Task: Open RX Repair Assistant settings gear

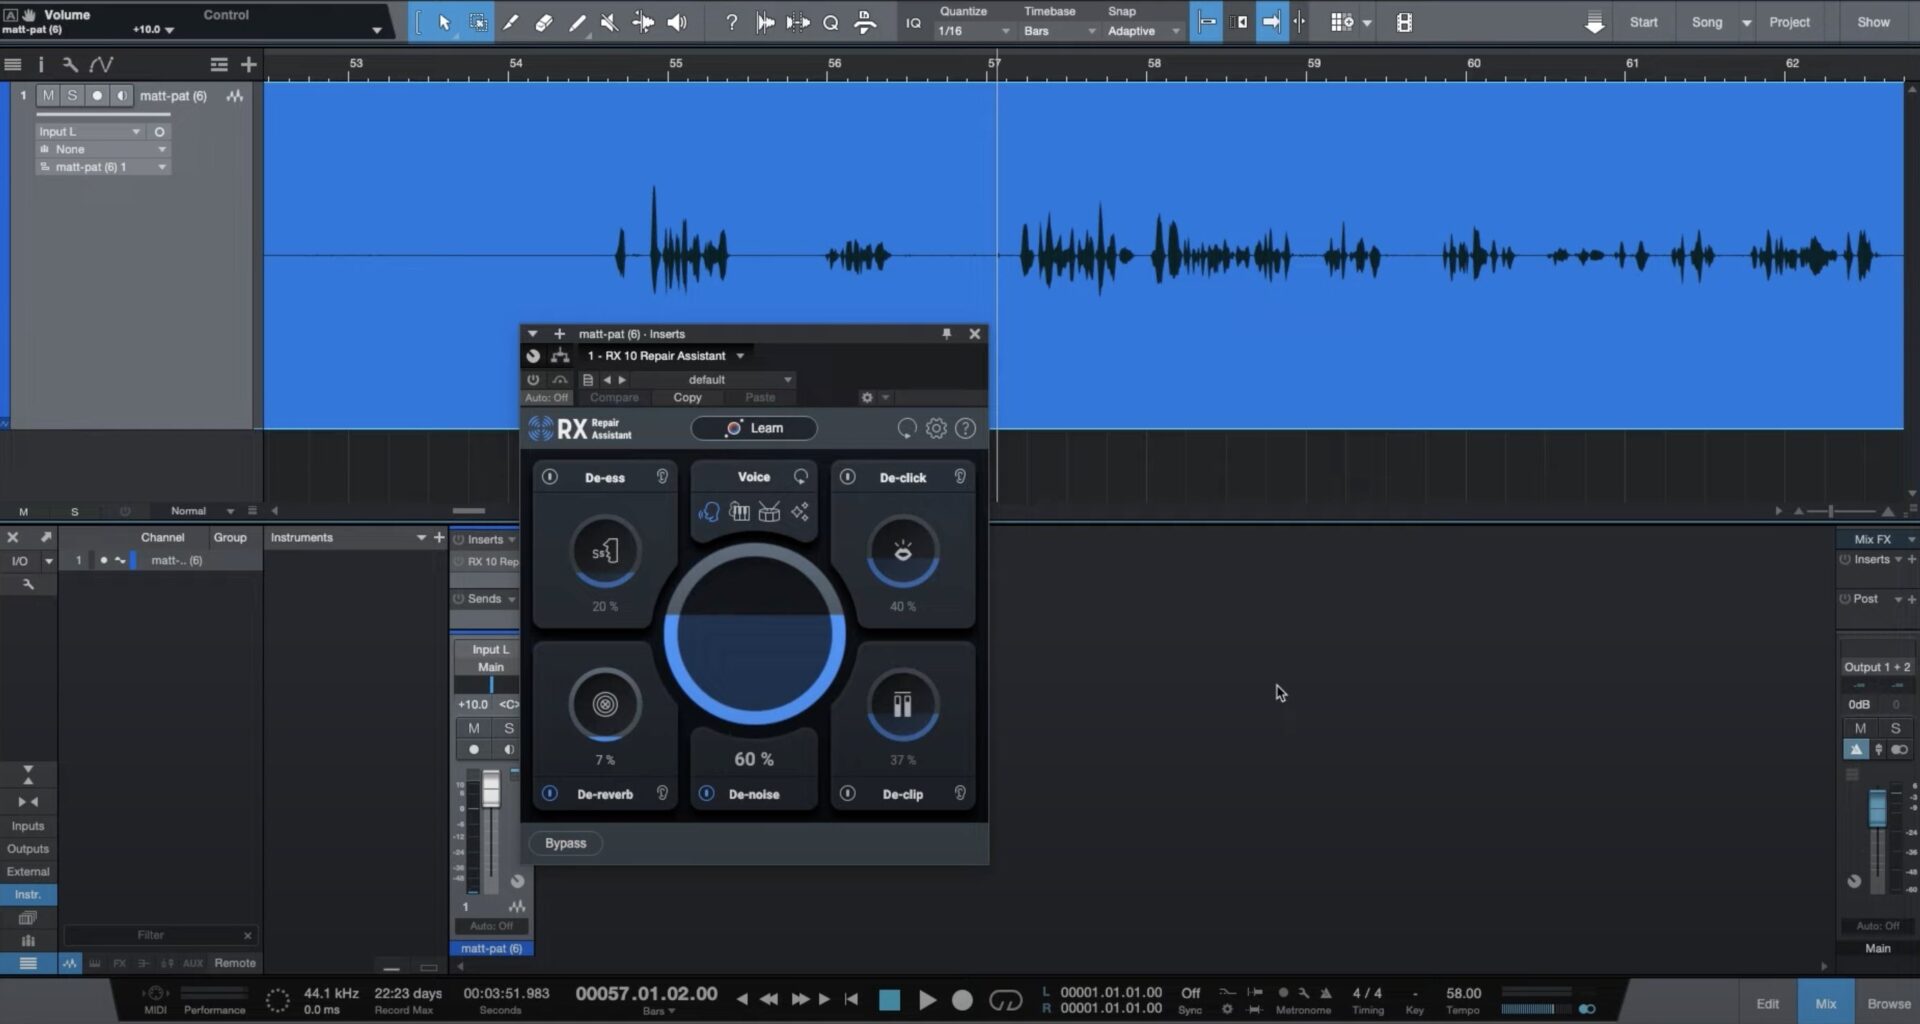Action: [936, 428]
